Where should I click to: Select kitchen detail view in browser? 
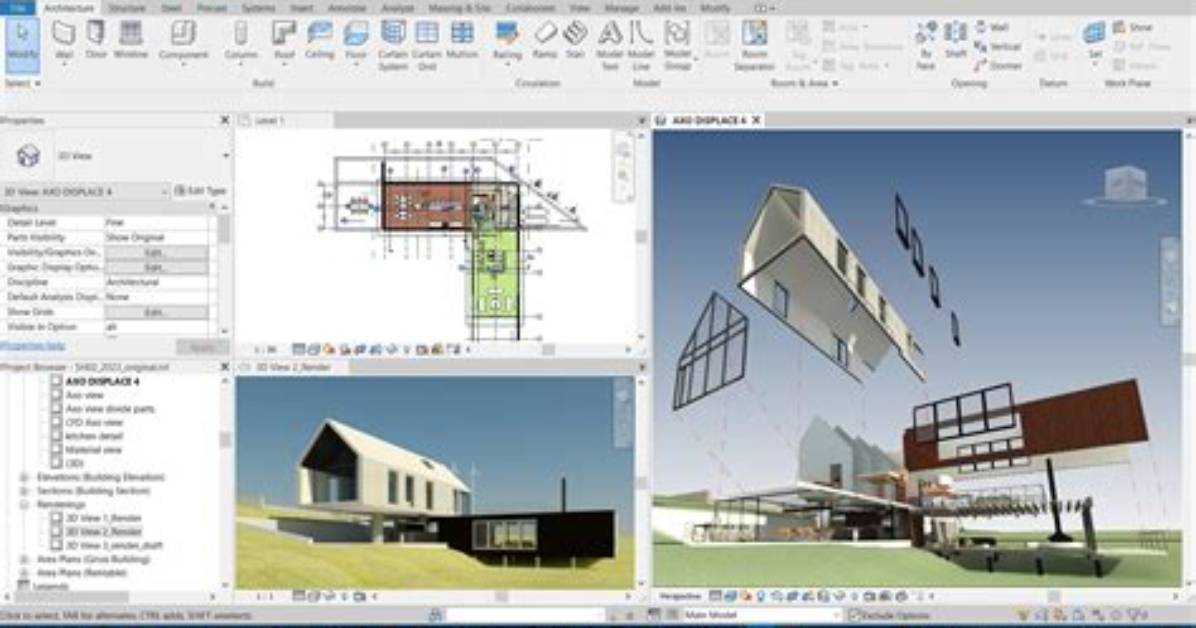[94, 436]
